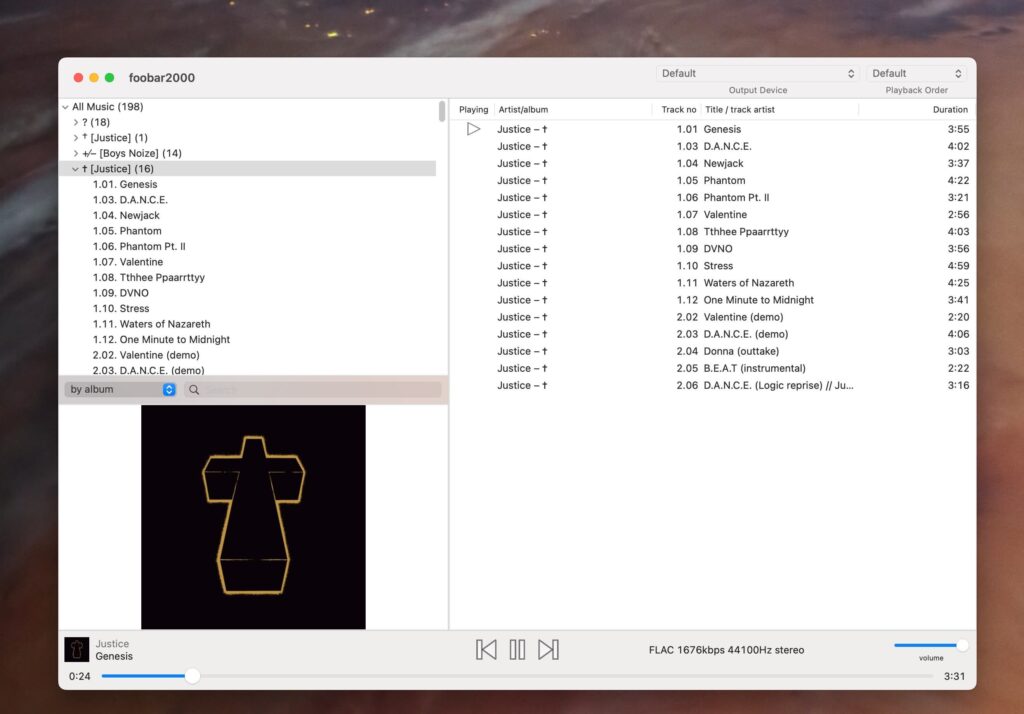Click the library tree scrollbar
Screen dimensions: 1024x714
442,111
